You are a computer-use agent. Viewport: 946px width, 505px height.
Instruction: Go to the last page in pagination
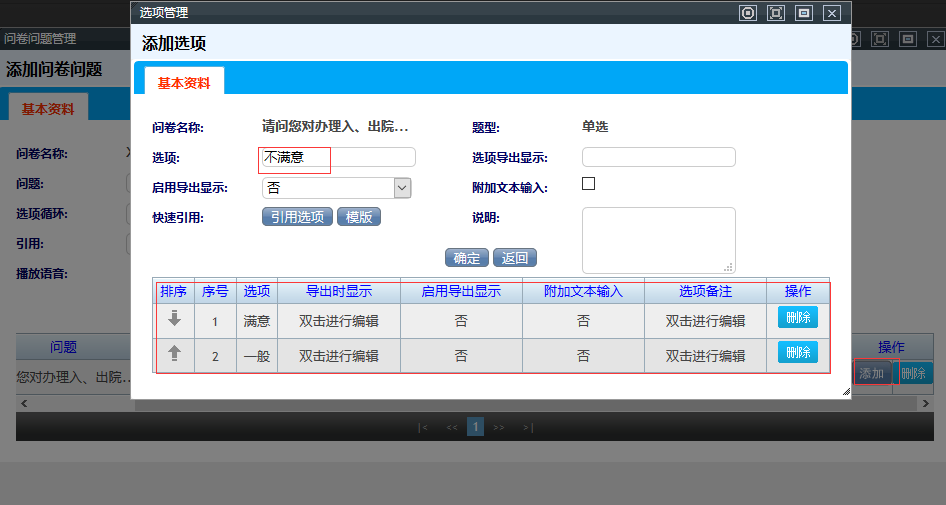pos(527,427)
